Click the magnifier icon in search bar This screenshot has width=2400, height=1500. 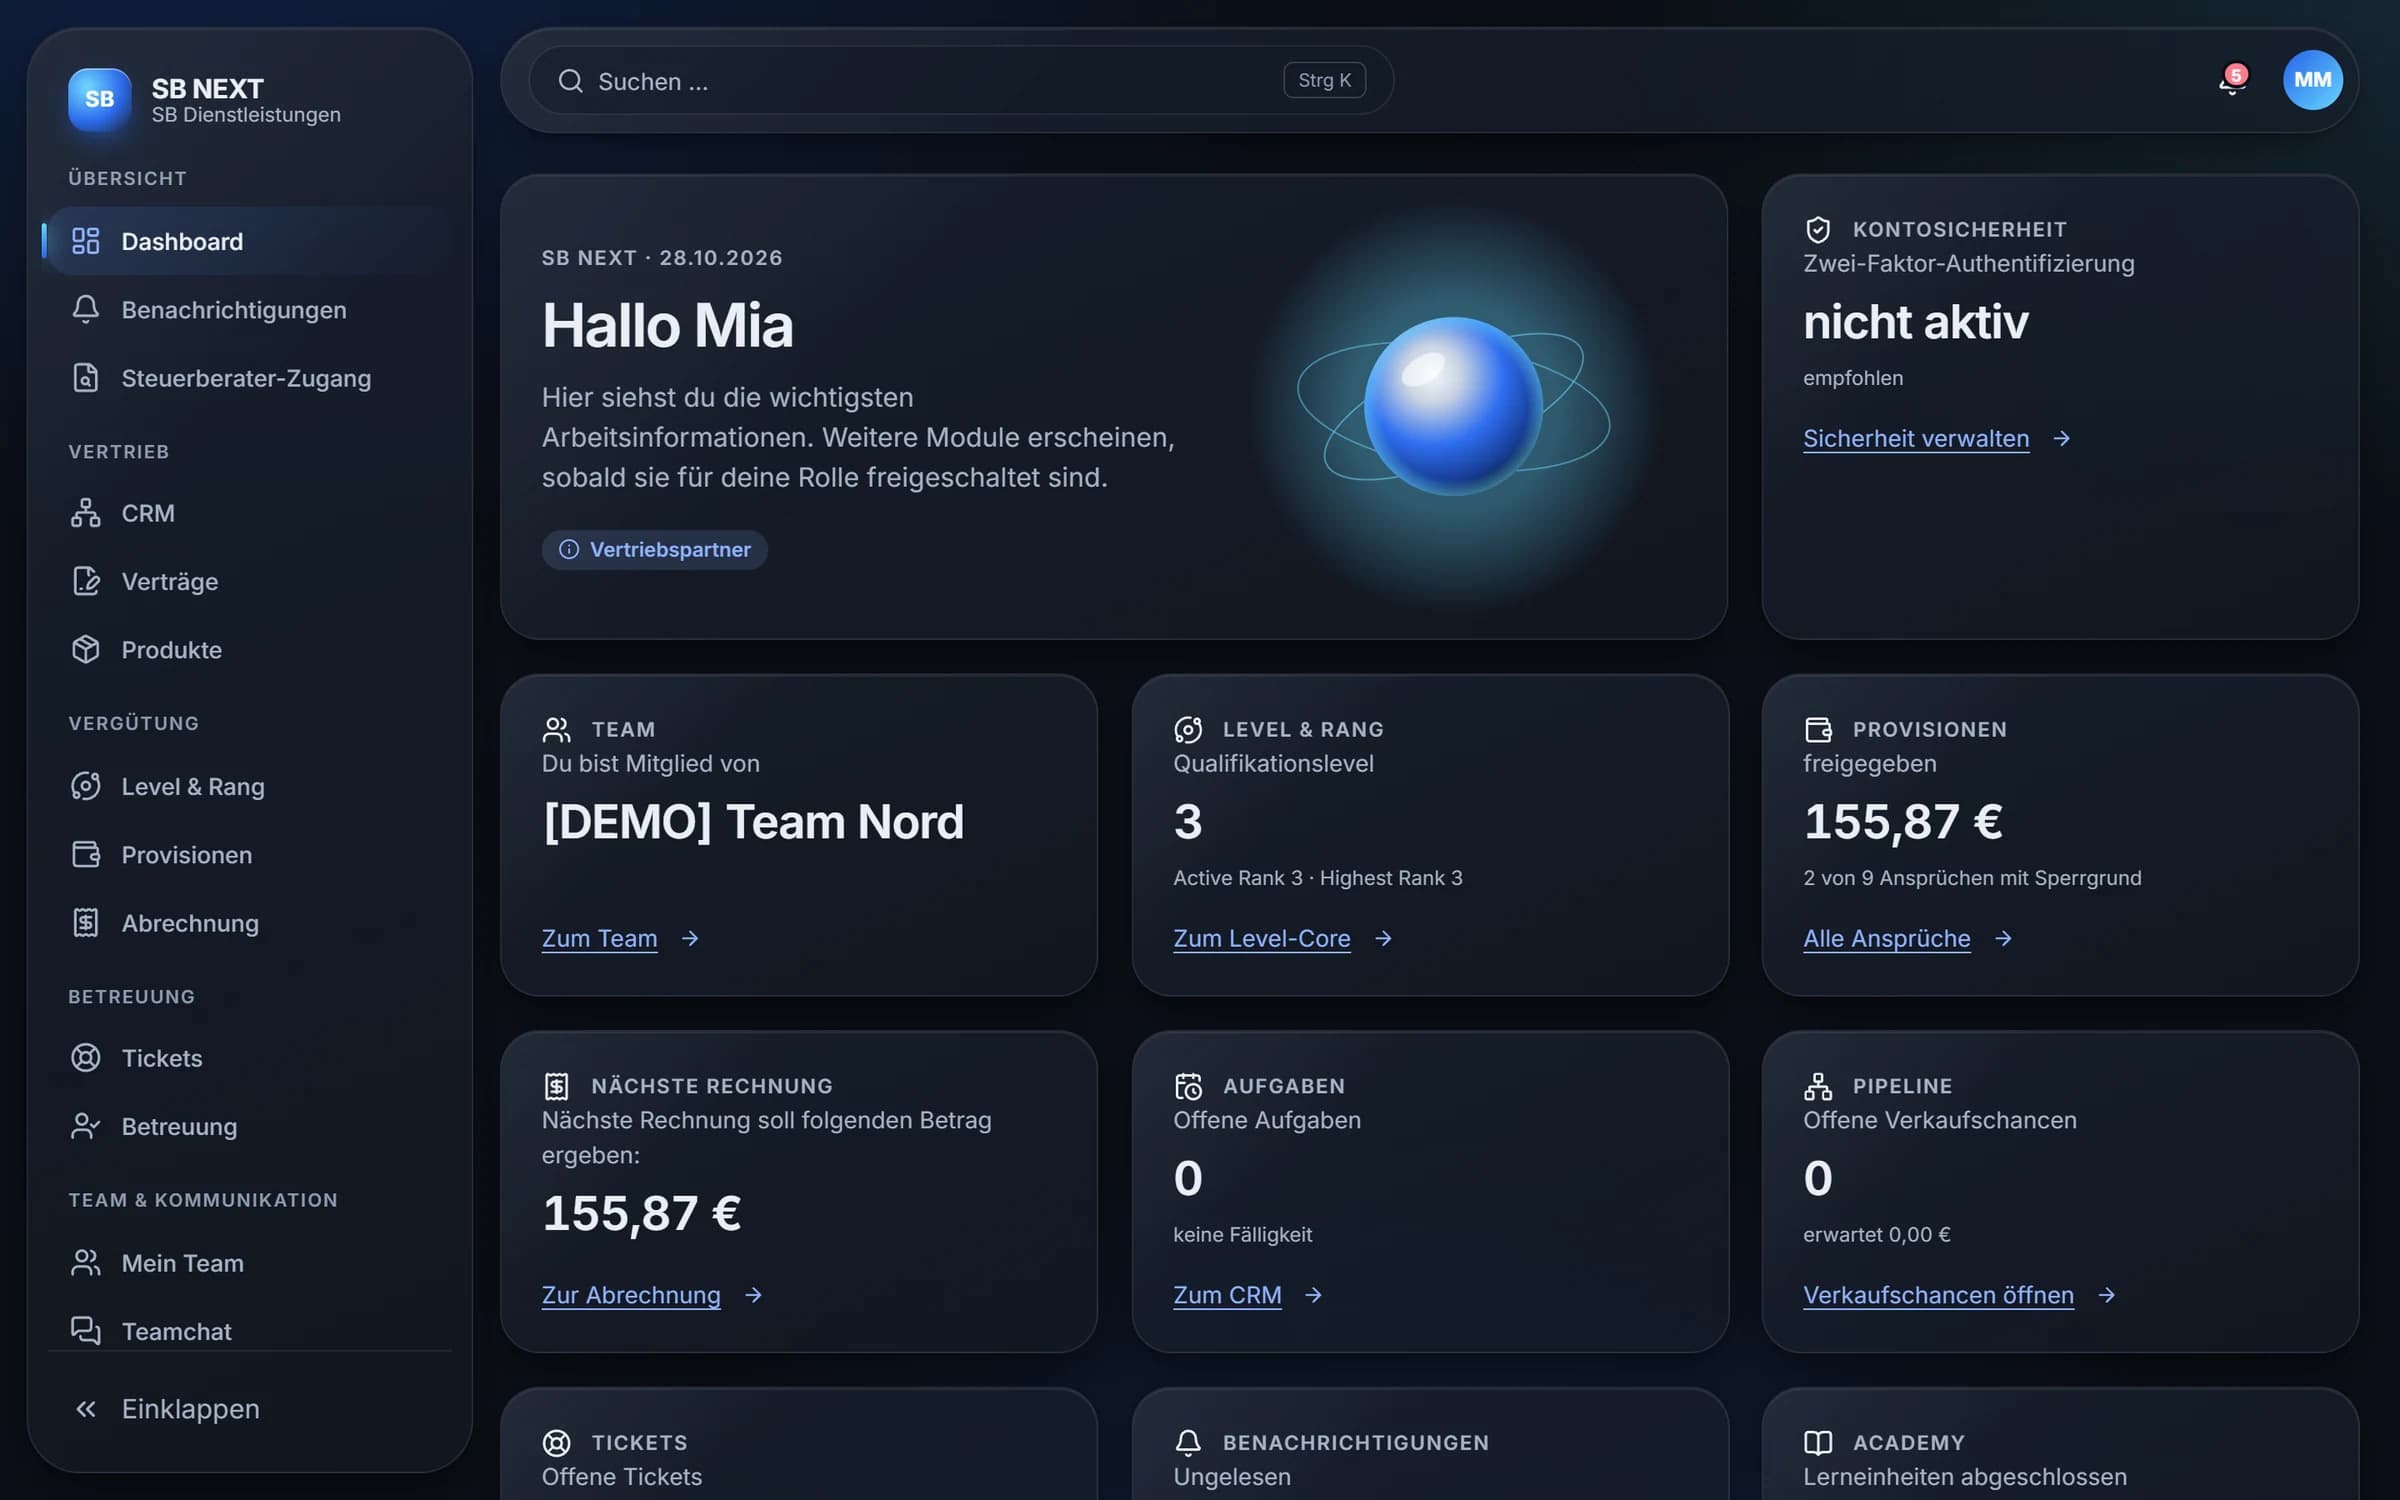570,81
